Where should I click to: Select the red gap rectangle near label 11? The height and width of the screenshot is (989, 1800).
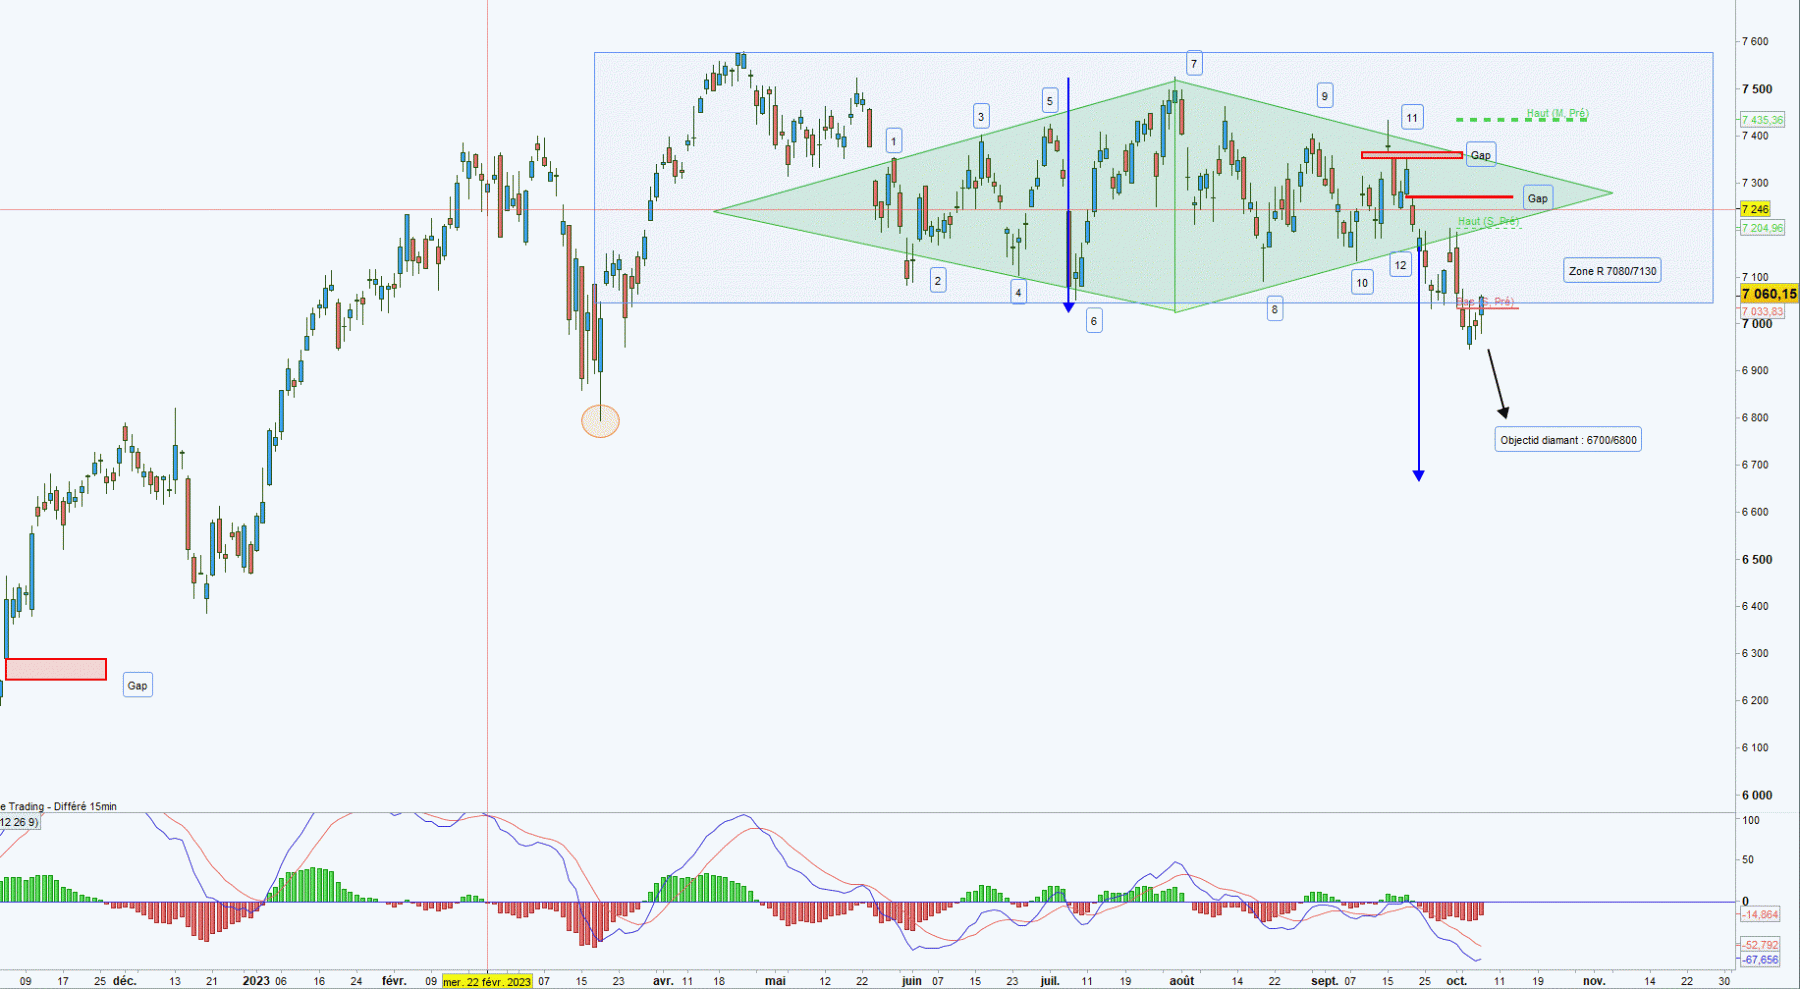pyautogui.click(x=1411, y=155)
